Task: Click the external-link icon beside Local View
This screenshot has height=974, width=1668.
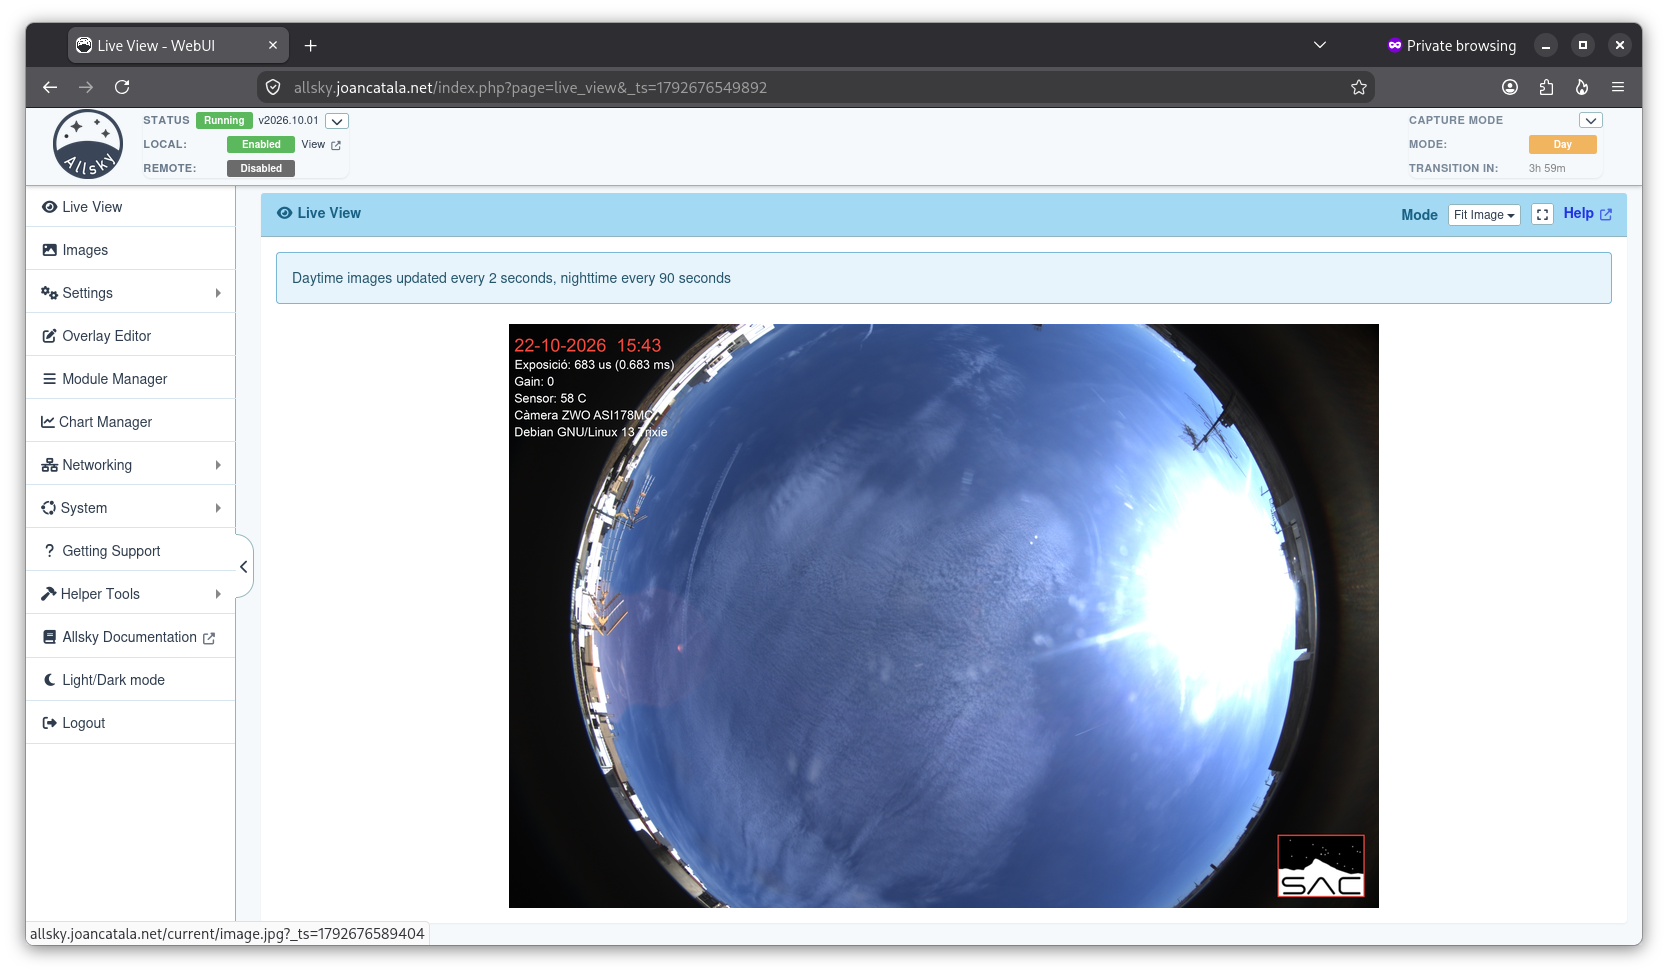Action: pos(336,145)
